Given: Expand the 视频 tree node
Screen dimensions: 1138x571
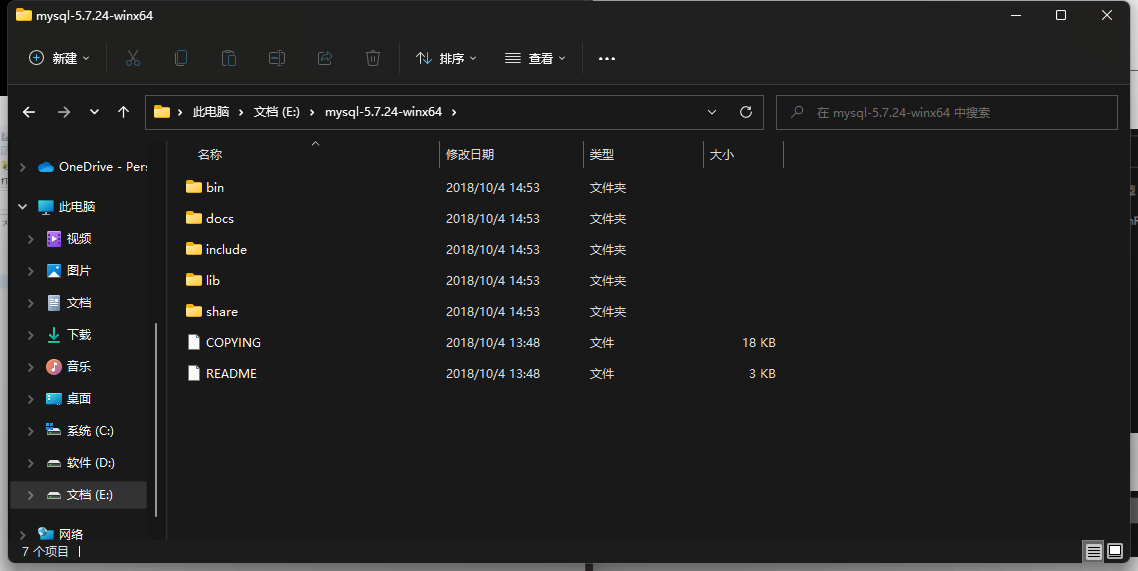Looking at the screenshot, I should coord(30,239).
